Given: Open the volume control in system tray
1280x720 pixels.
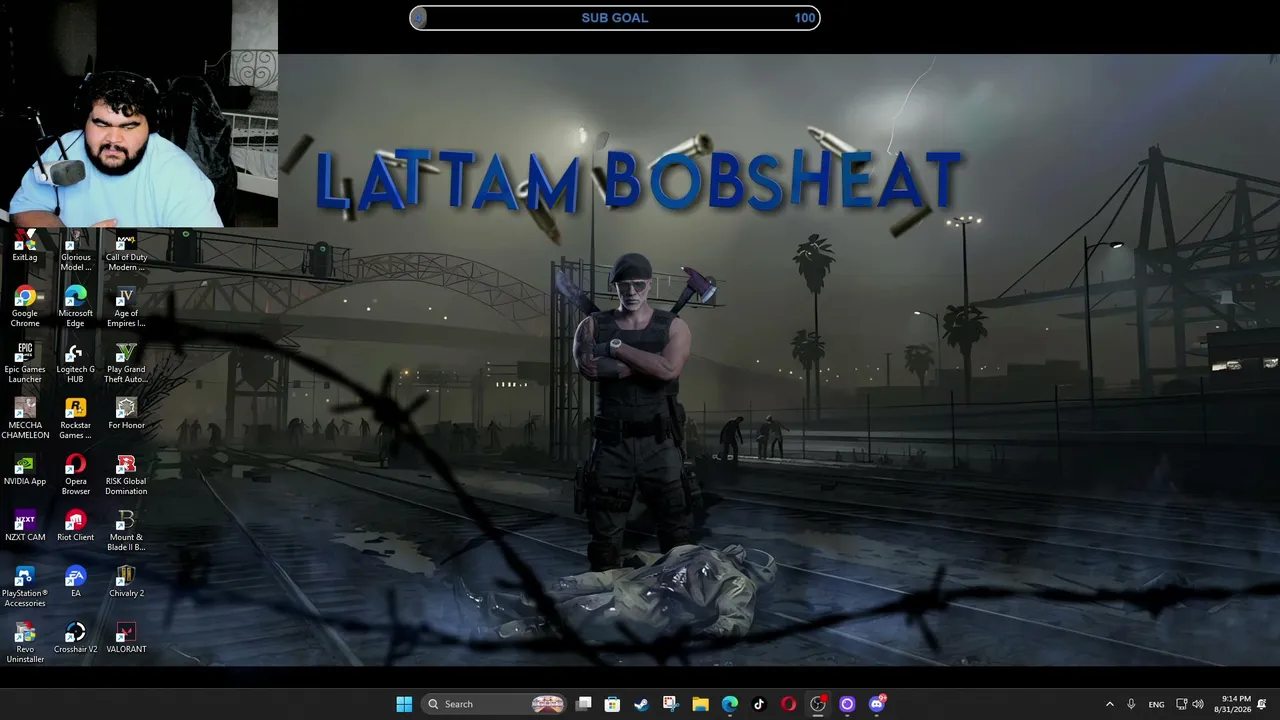Looking at the screenshot, I should coord(1198,704).
